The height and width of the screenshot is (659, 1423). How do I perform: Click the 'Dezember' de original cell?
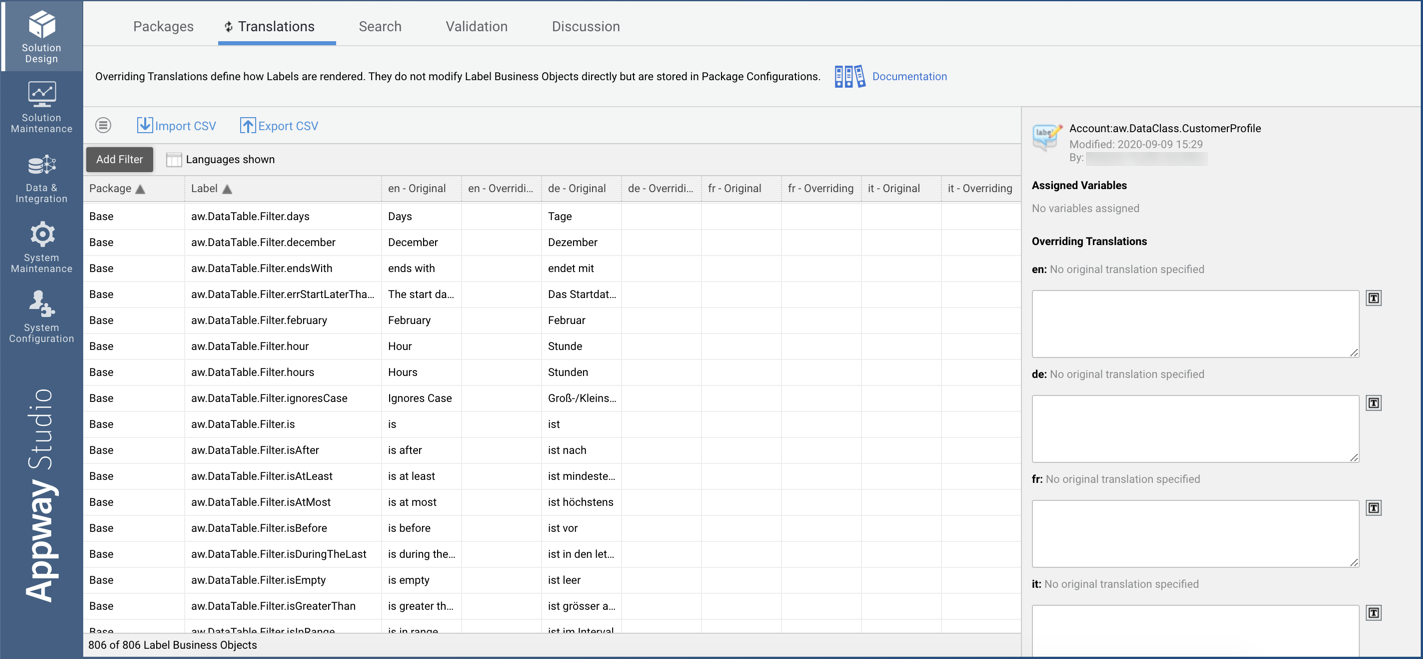point(581,242)
